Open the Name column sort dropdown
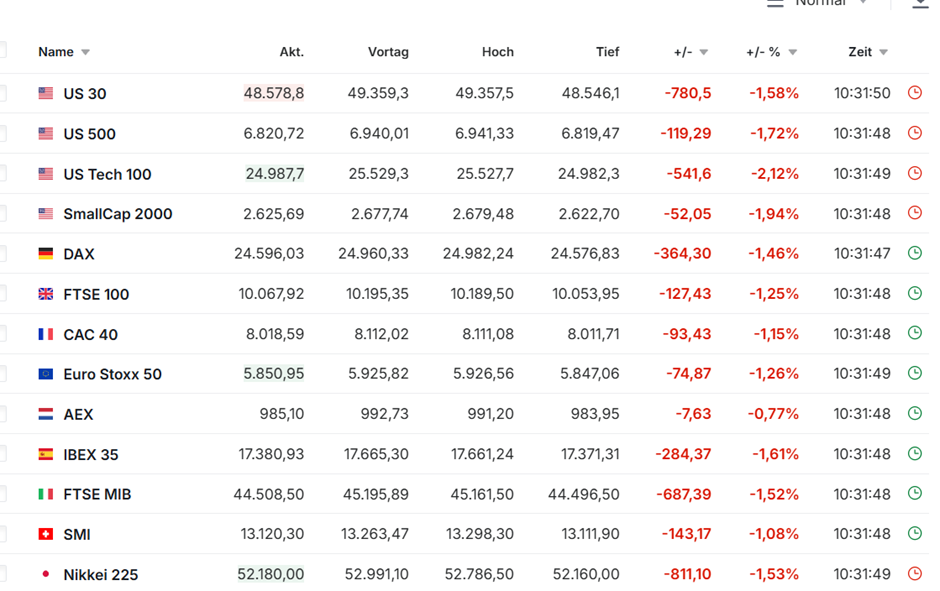Viewport: 940px width, 591px height. 85,53
